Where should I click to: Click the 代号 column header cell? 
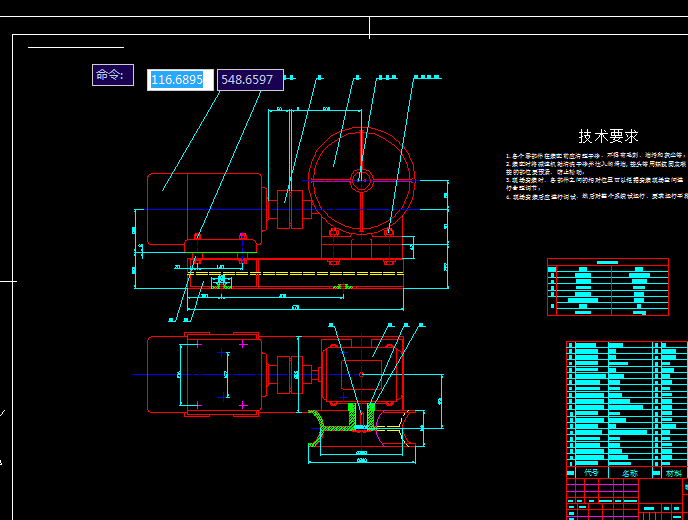coord(591,473)
